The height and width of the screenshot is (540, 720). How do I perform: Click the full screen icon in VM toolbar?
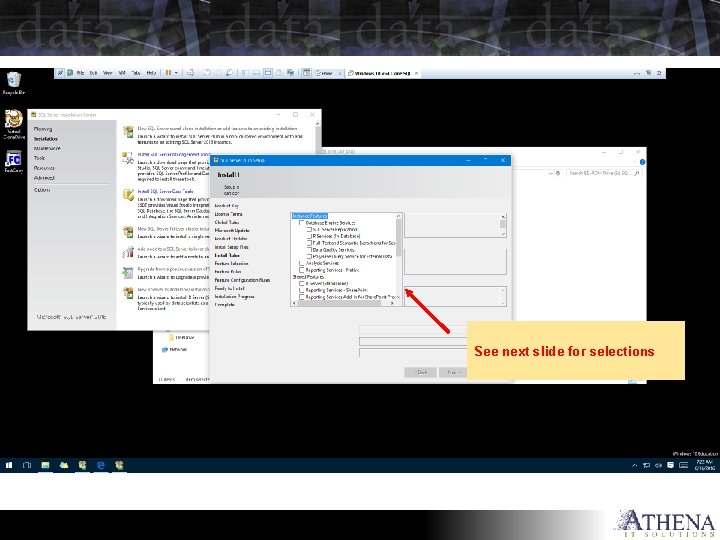coord(268,73)
